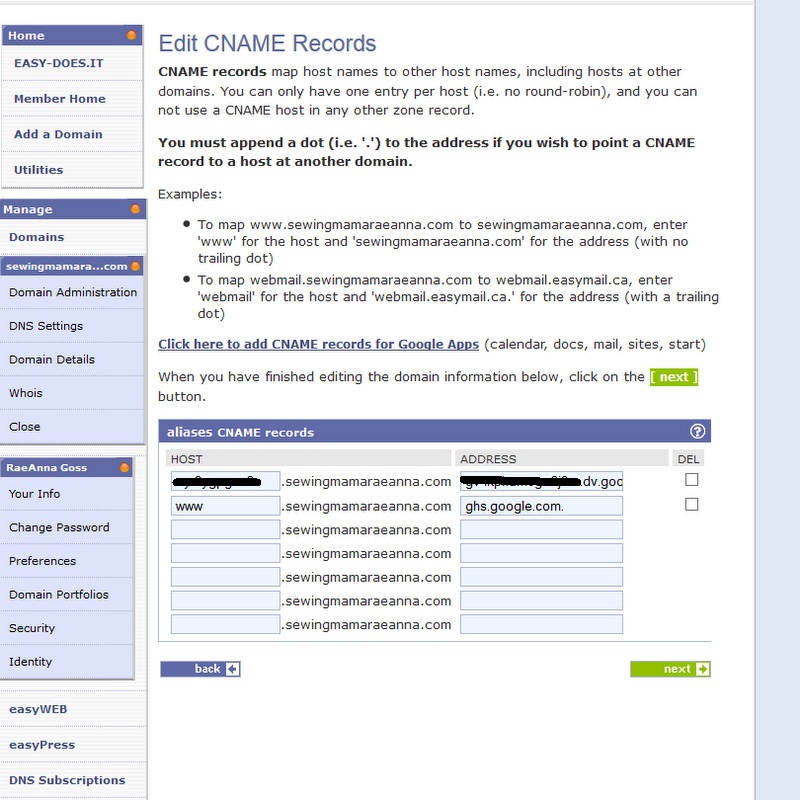Open Domains under Manage

(x=37, y=237)
